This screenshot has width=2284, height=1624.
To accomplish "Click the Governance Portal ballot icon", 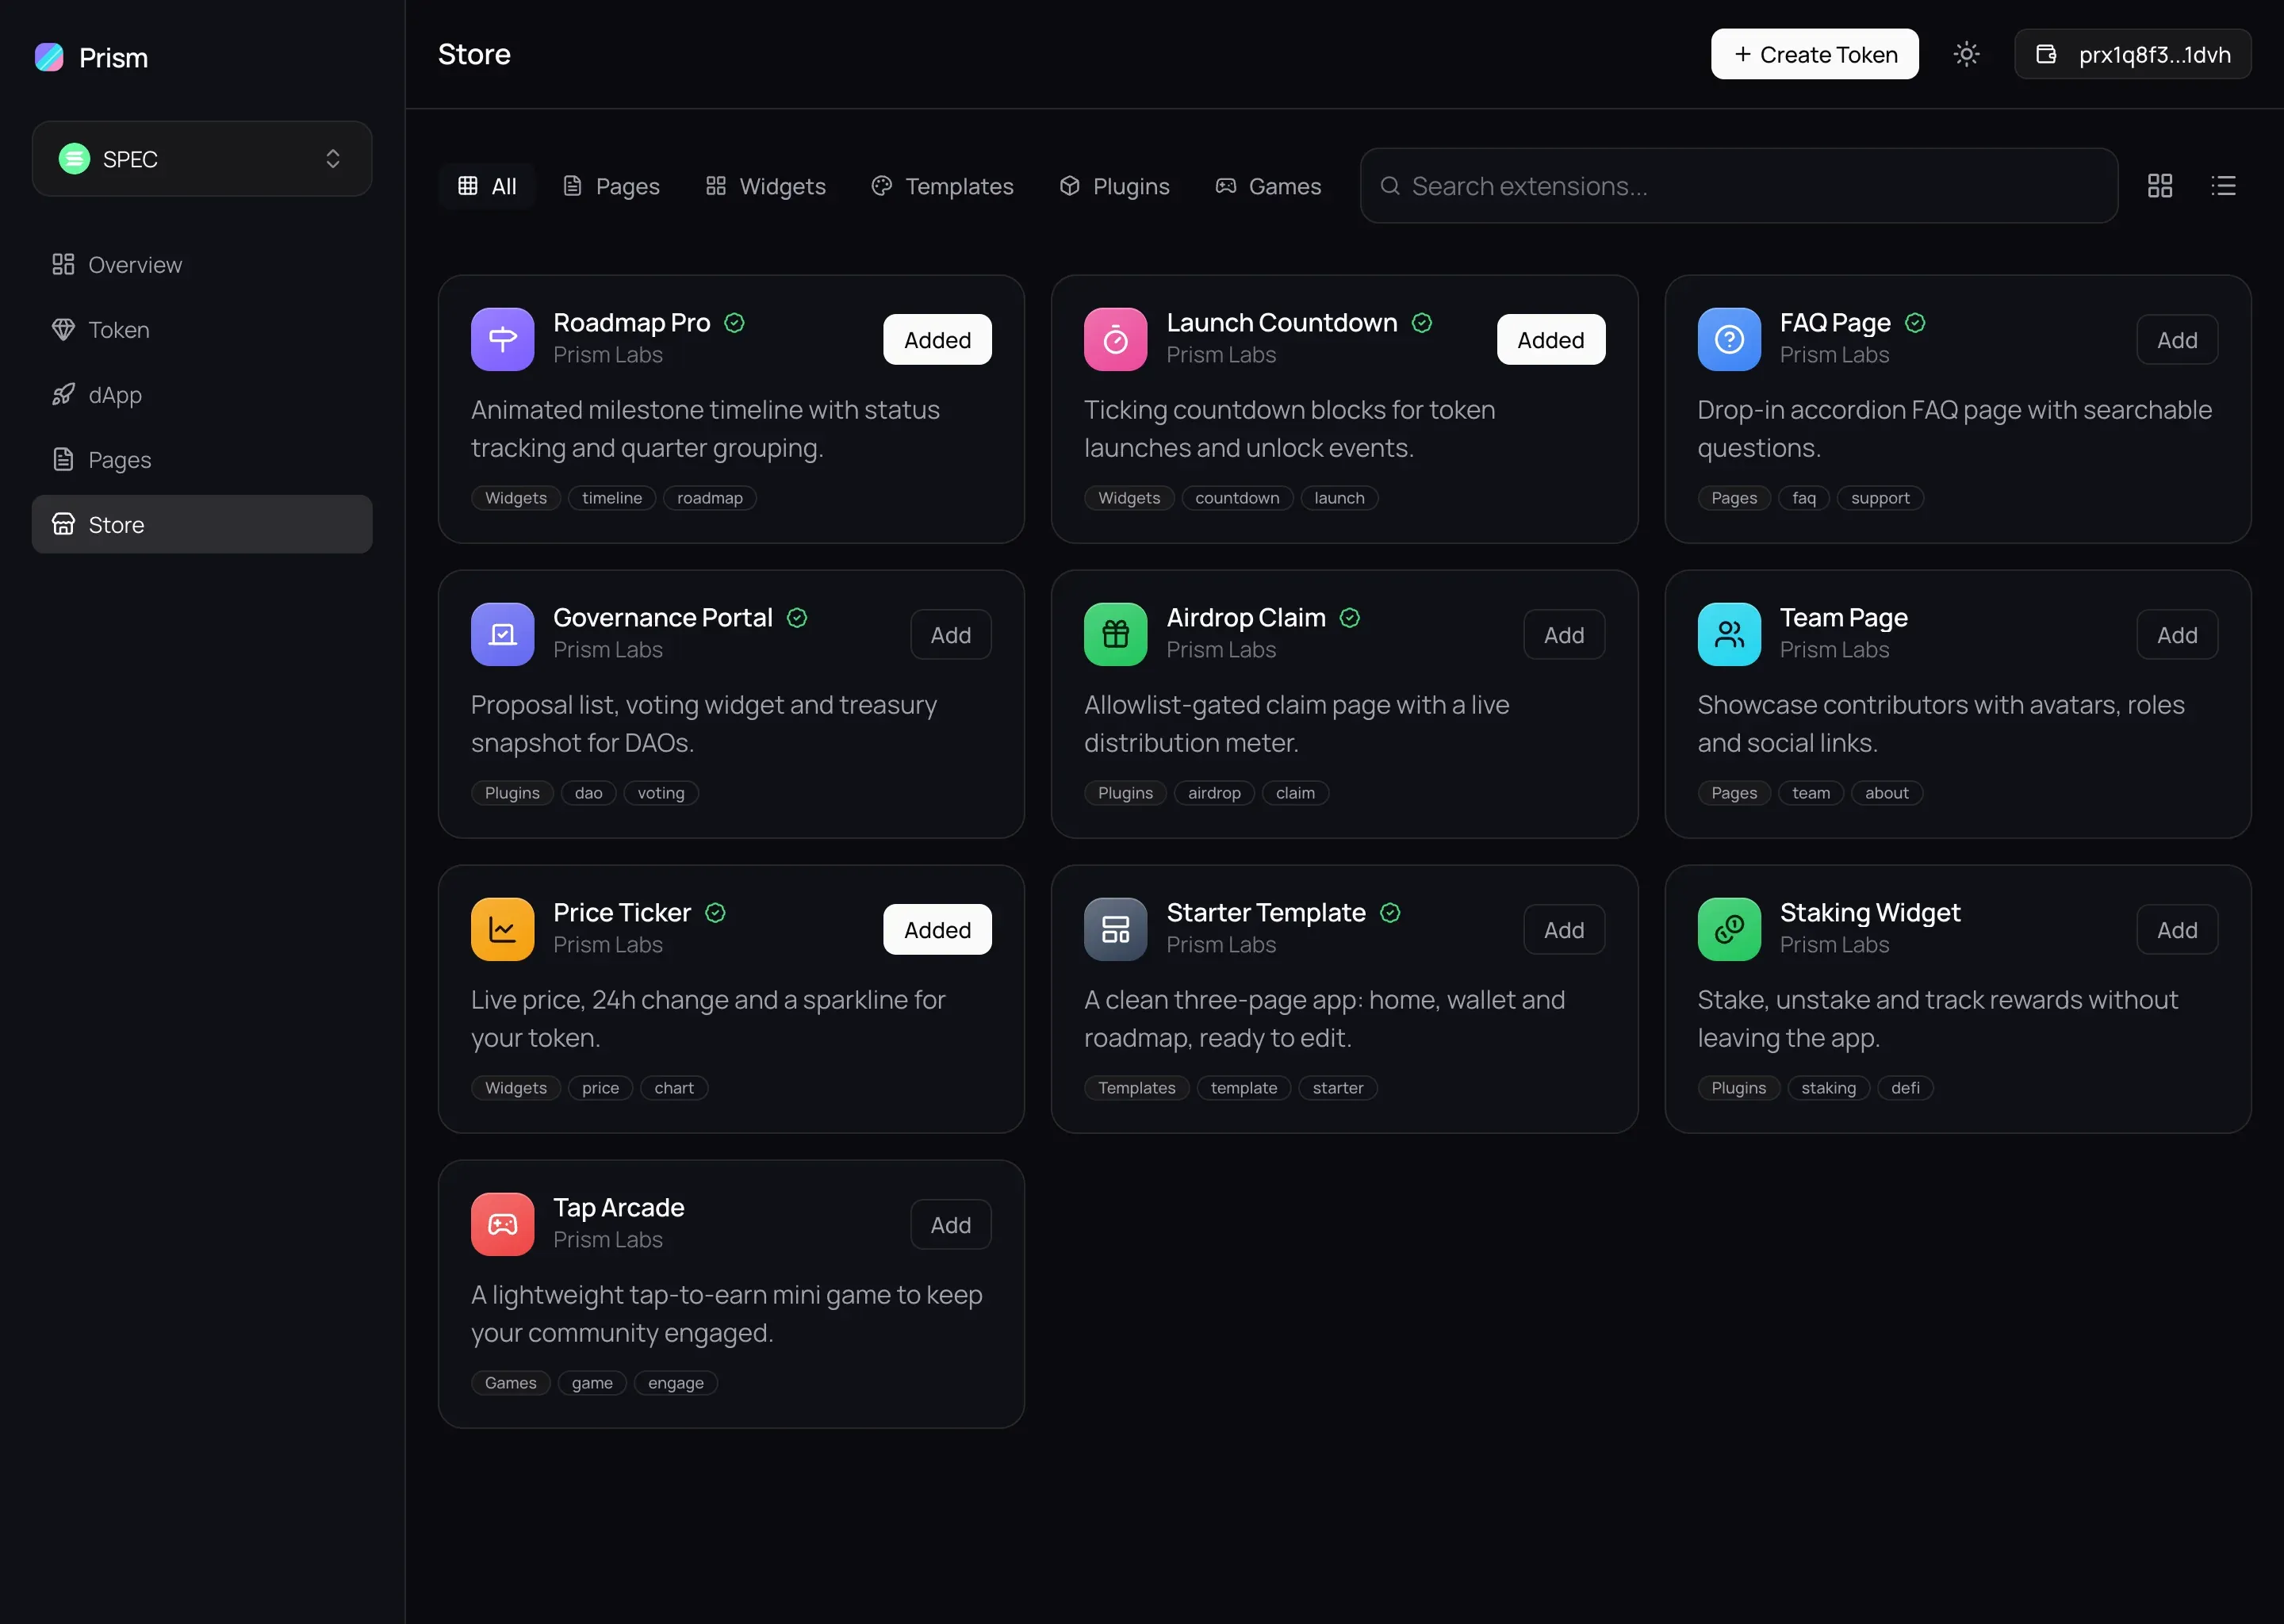I will pyautogui.click(x=503, y=635).
